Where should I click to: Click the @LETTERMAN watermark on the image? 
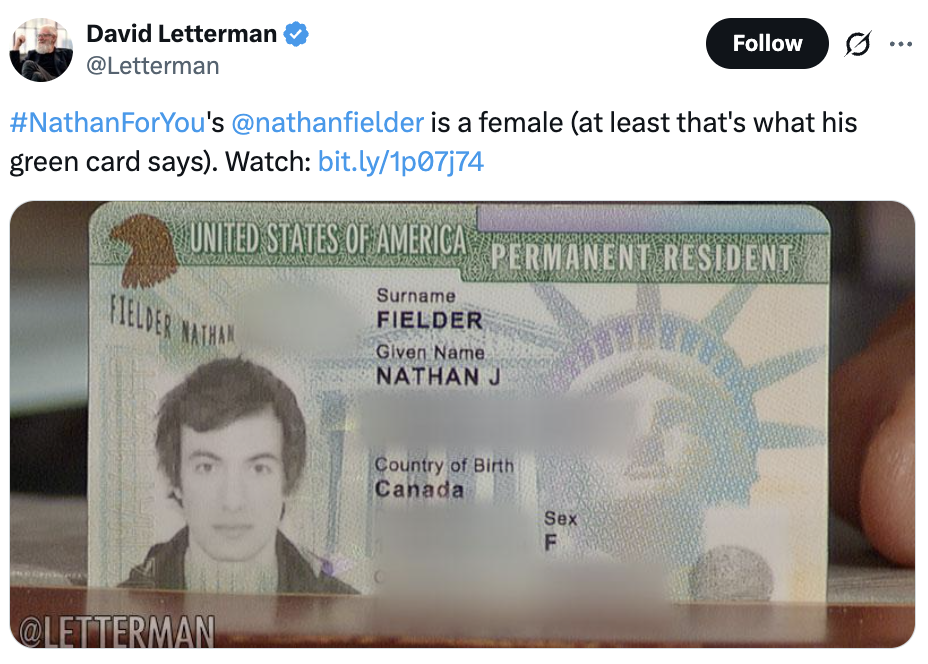(117, 631)
